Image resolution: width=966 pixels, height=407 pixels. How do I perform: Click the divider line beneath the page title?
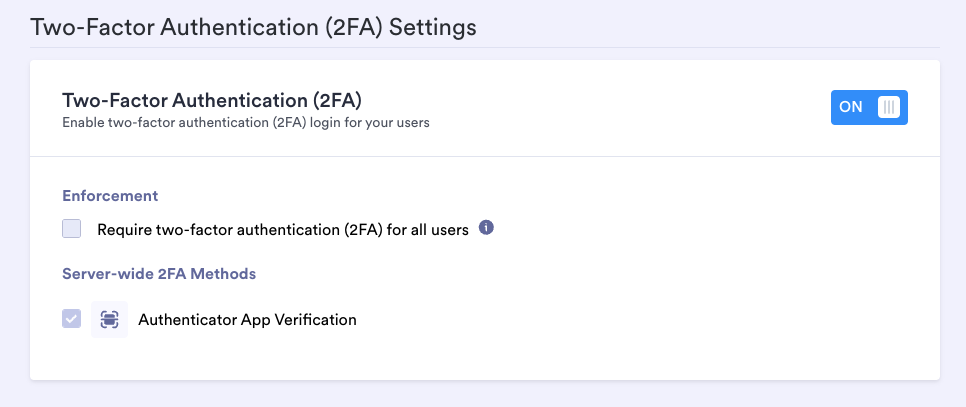(x=485, y=47)
